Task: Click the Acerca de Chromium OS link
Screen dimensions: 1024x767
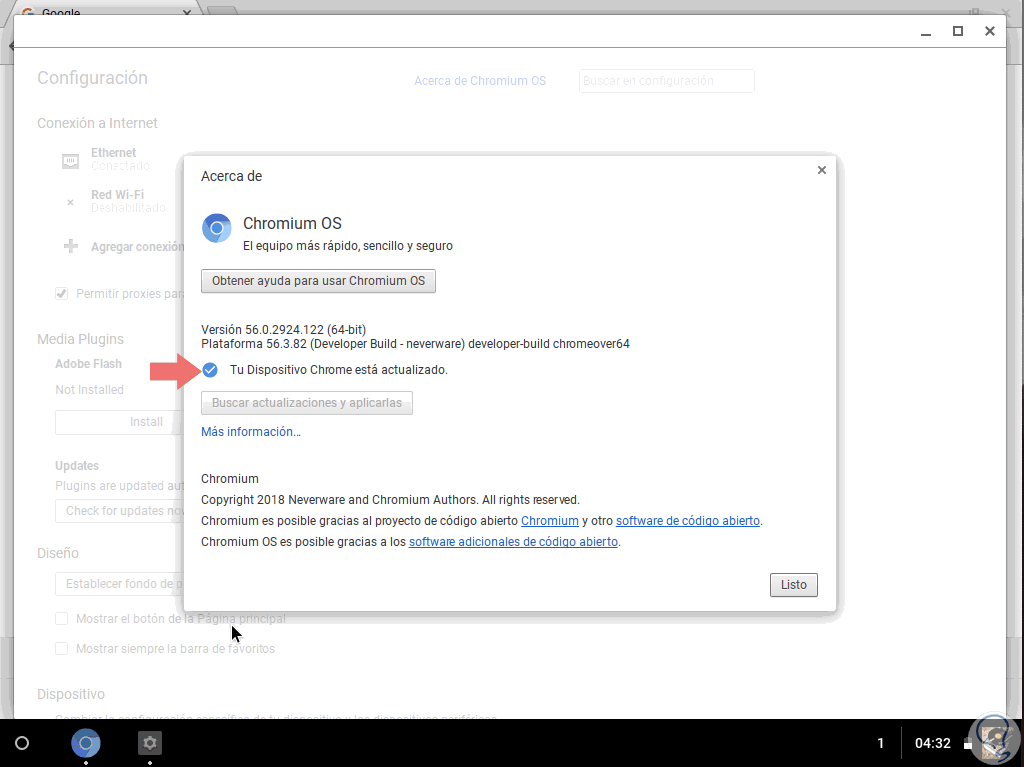Action: coord(480,81)
